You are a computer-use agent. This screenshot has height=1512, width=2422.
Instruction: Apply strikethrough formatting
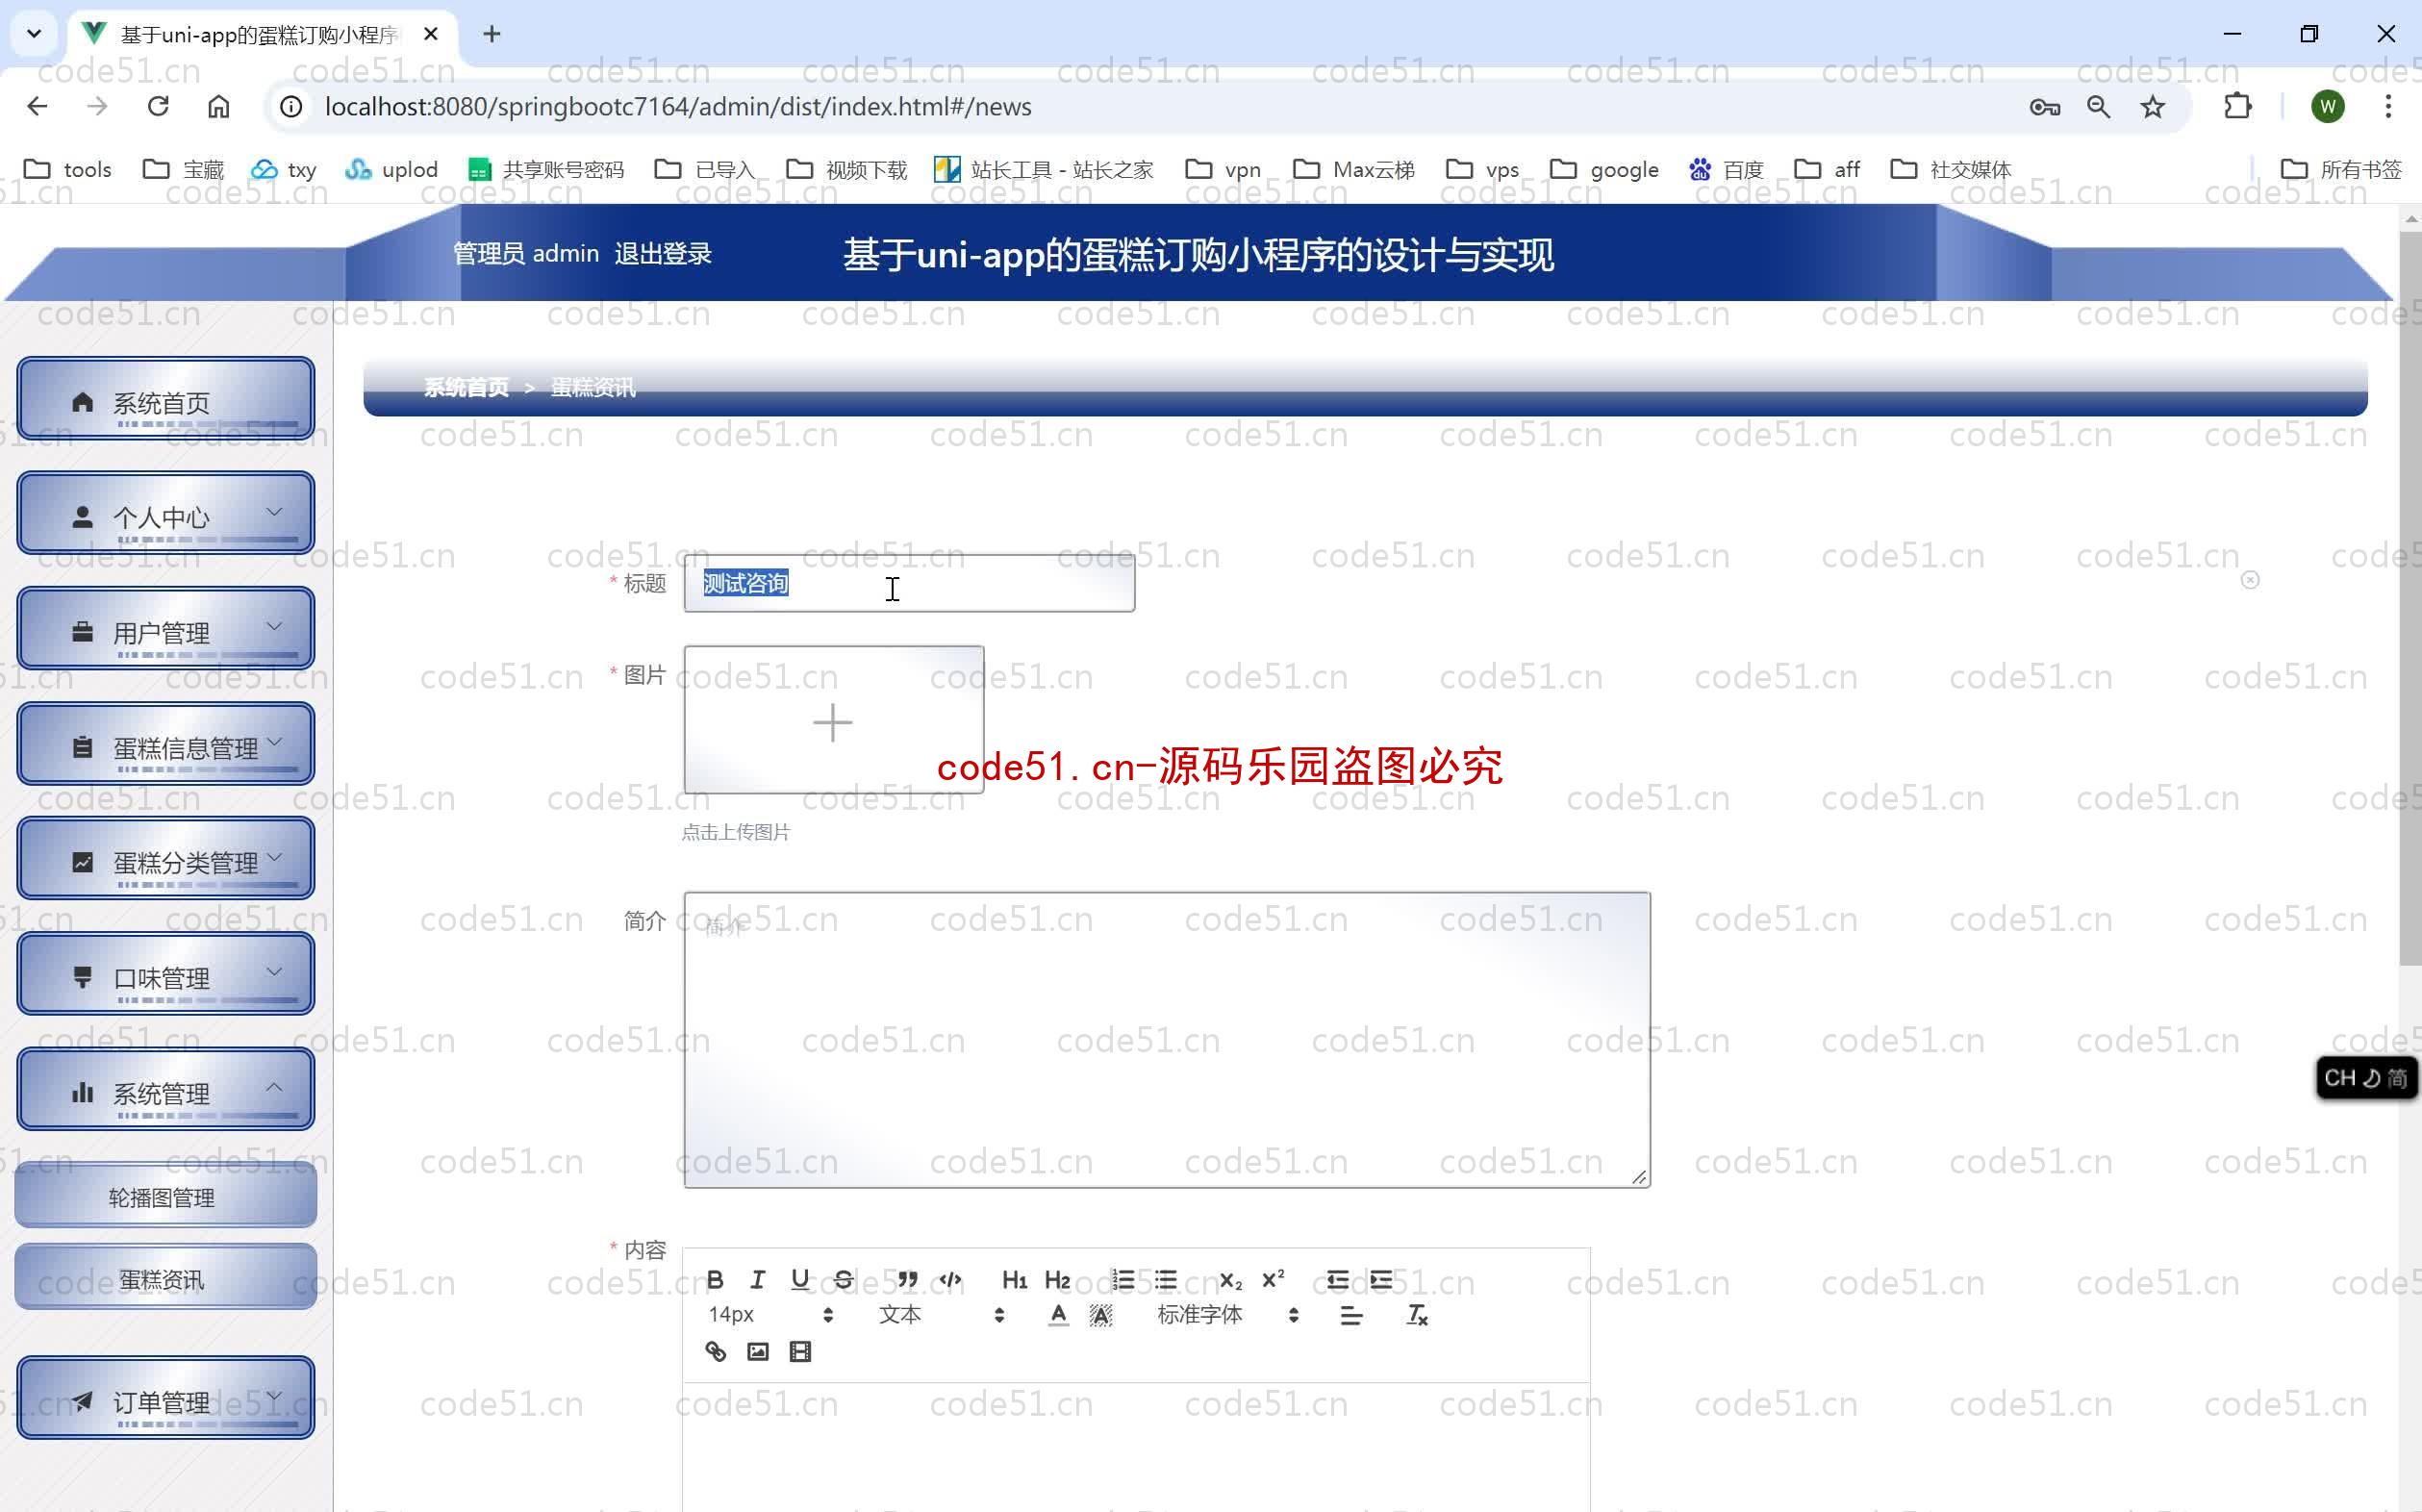click(x=843, y=1279)
